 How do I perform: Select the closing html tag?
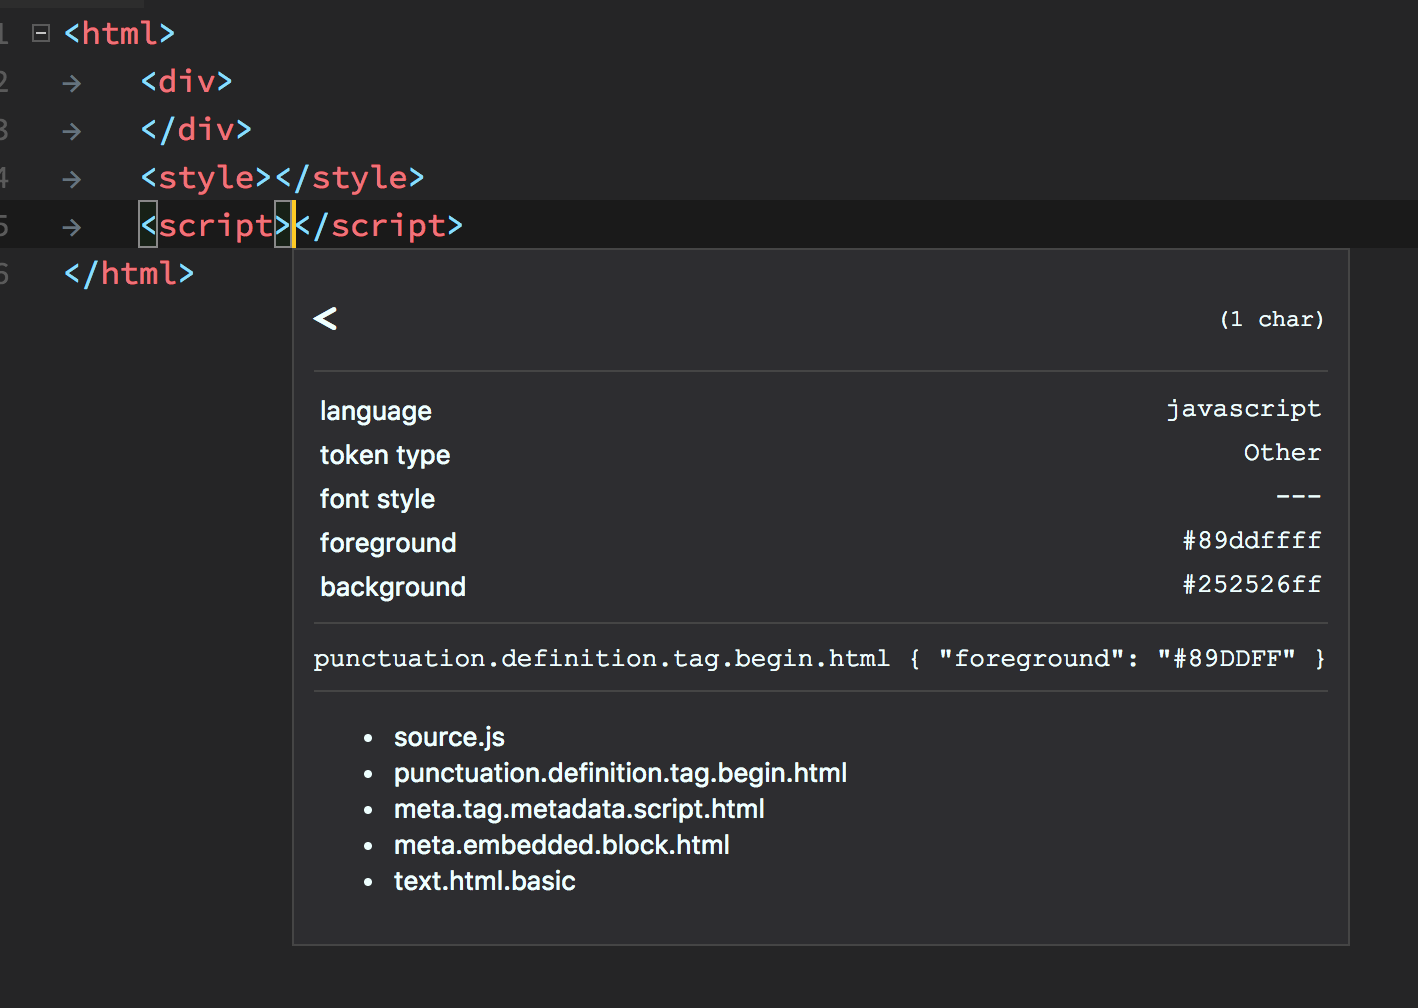[x=128, y=273]
